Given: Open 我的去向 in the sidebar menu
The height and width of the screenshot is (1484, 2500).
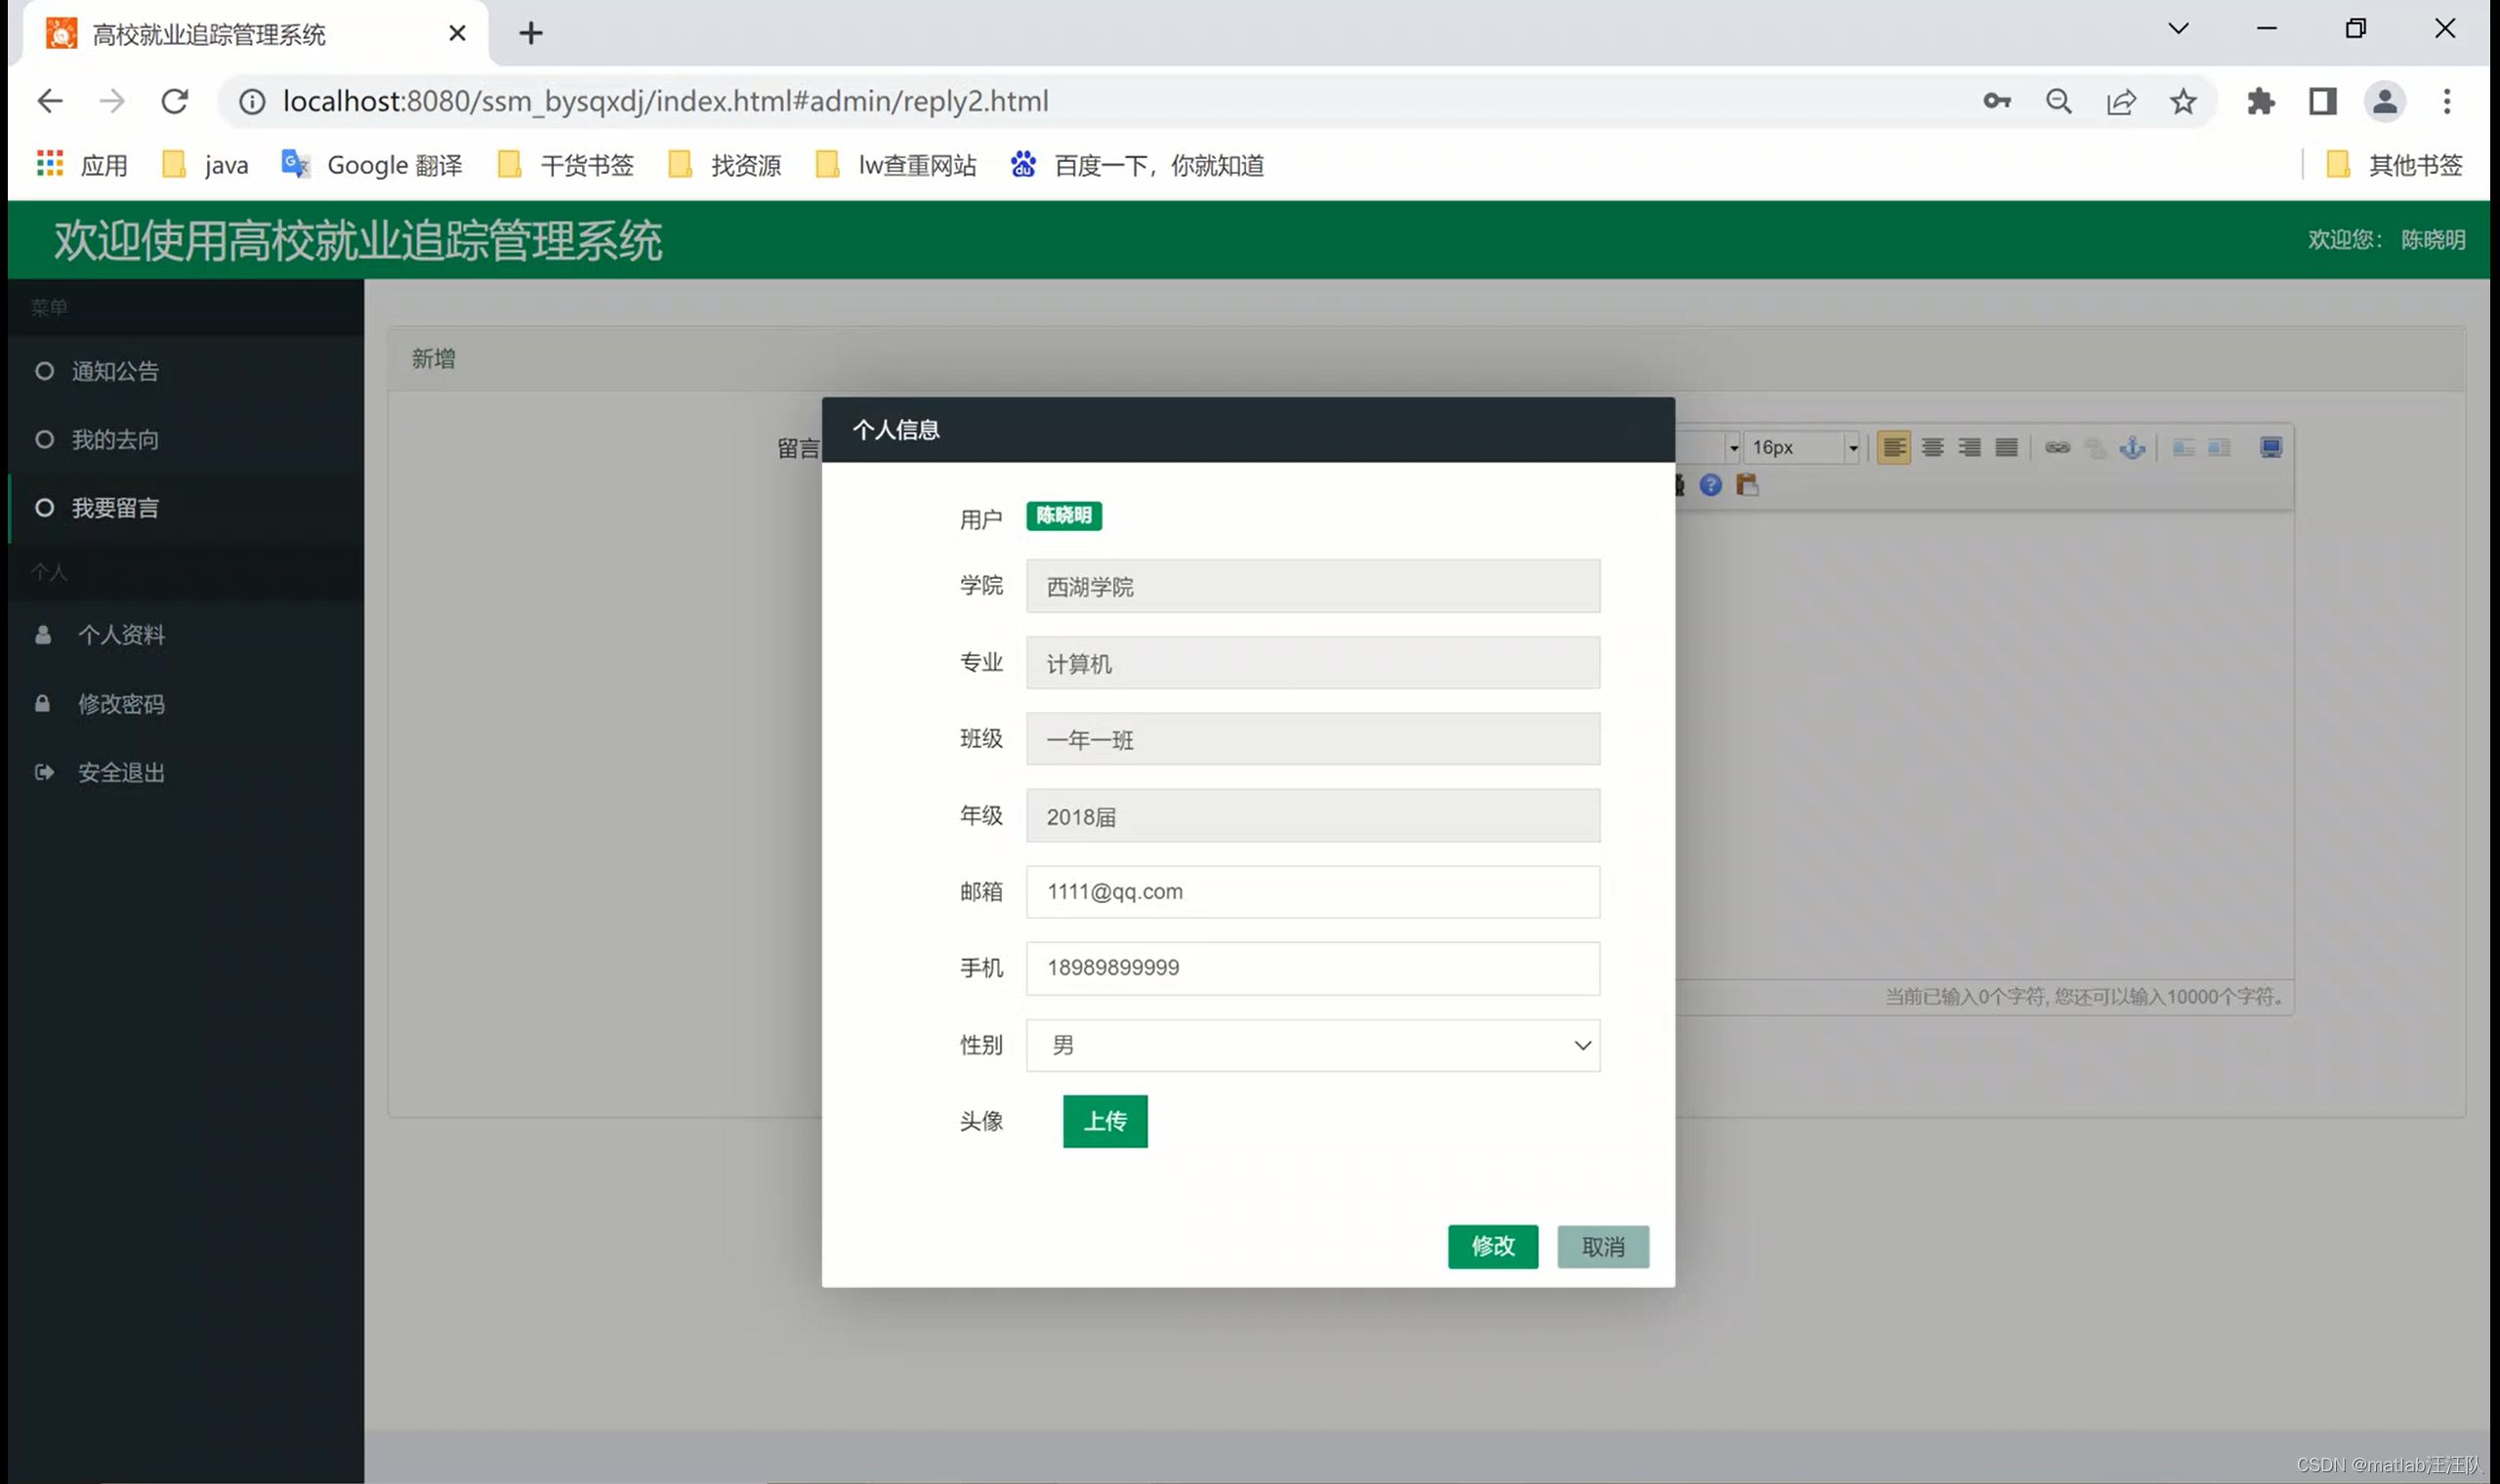Looking at the screenshot, I should click(115, 440).
